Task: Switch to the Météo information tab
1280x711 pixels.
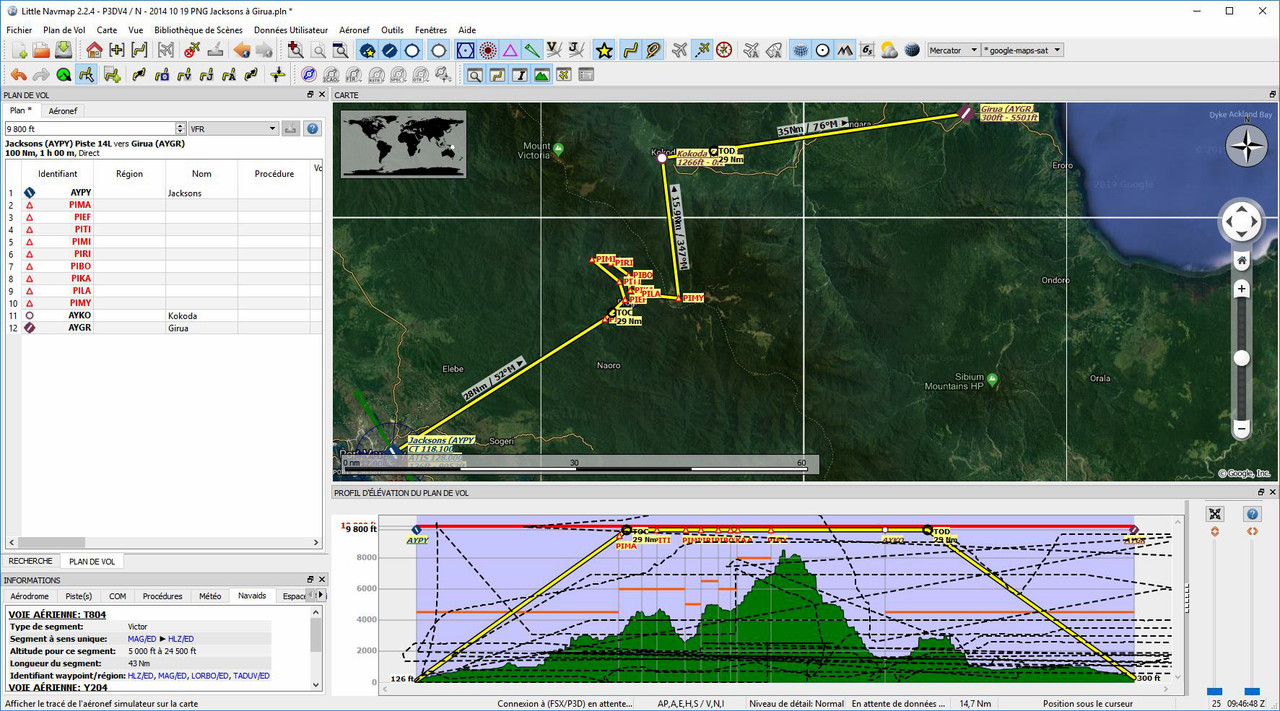Action: (x=210, y=596)
